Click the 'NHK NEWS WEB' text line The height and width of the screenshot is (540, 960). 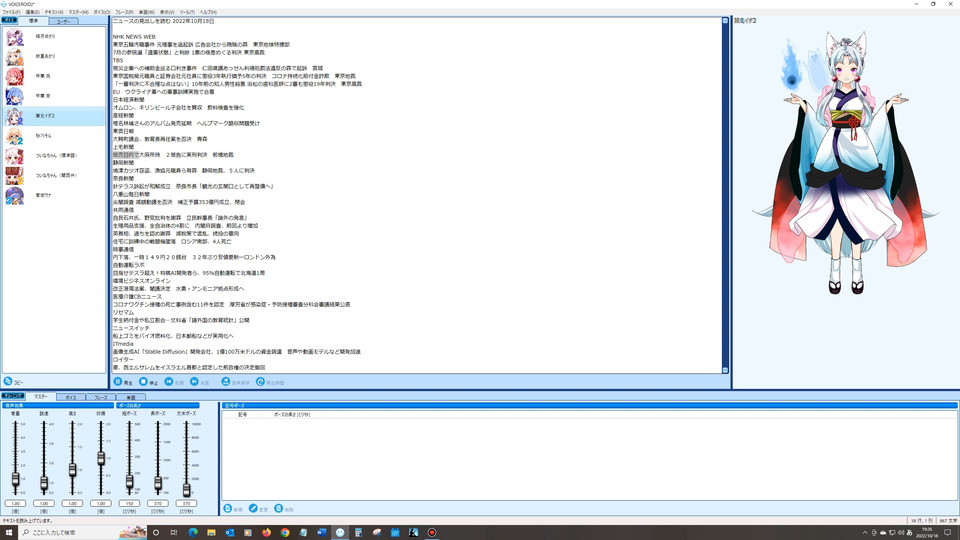134,37
